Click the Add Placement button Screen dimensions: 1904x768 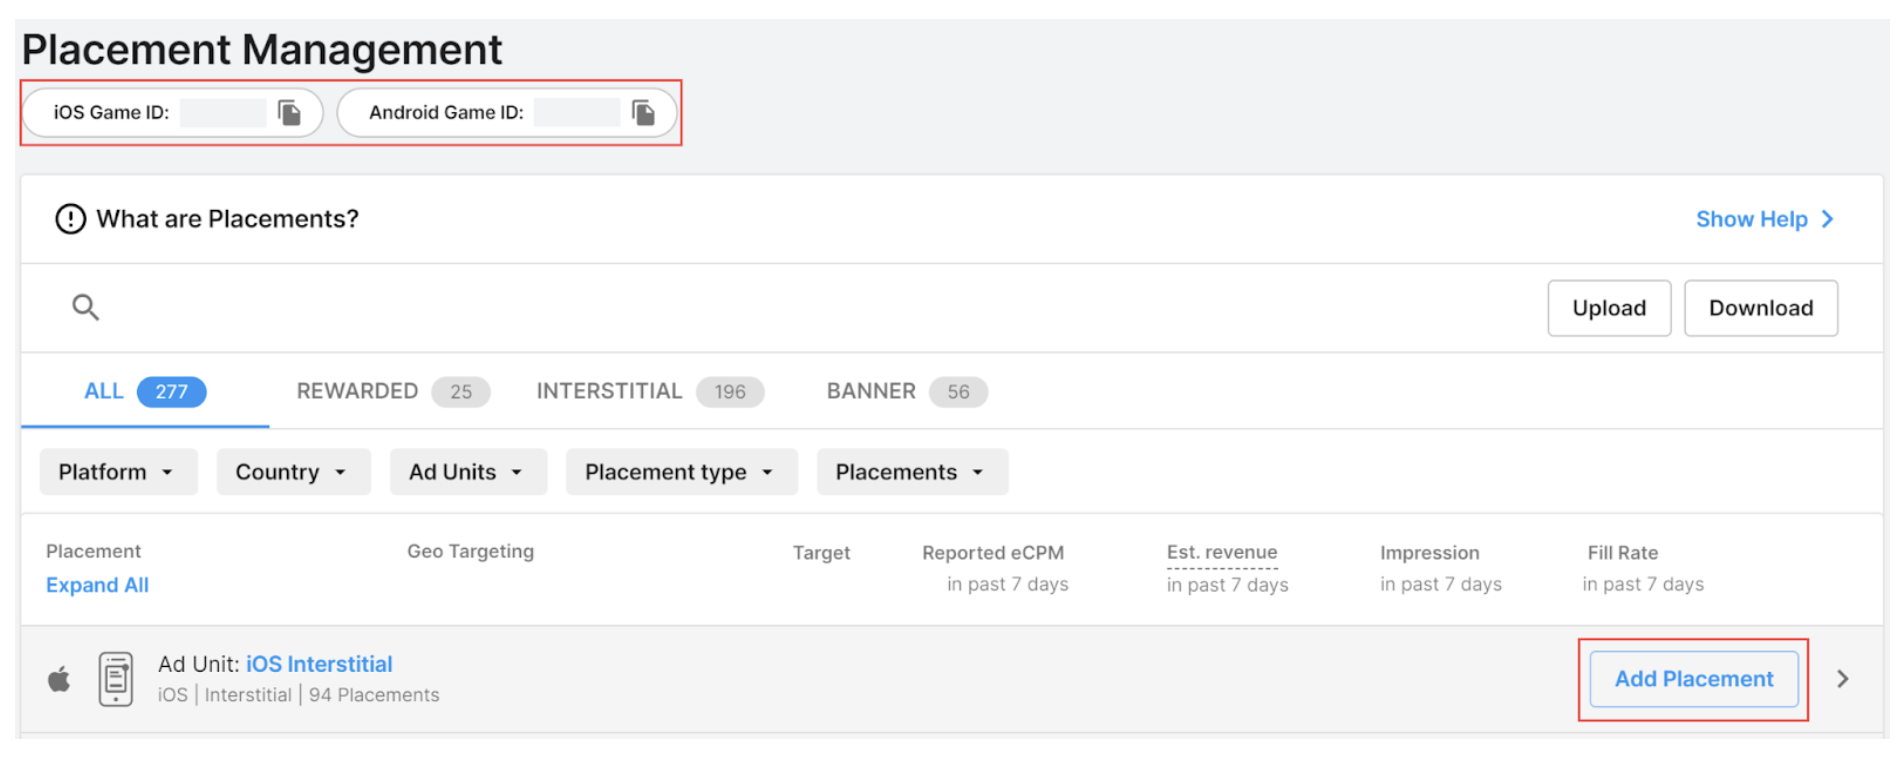click(x=1693, y=679)
